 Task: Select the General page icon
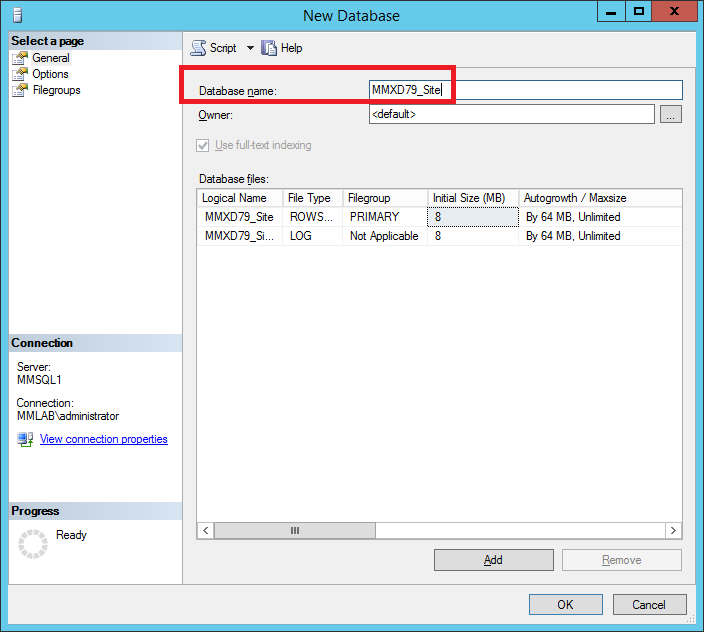click(20, 58)
